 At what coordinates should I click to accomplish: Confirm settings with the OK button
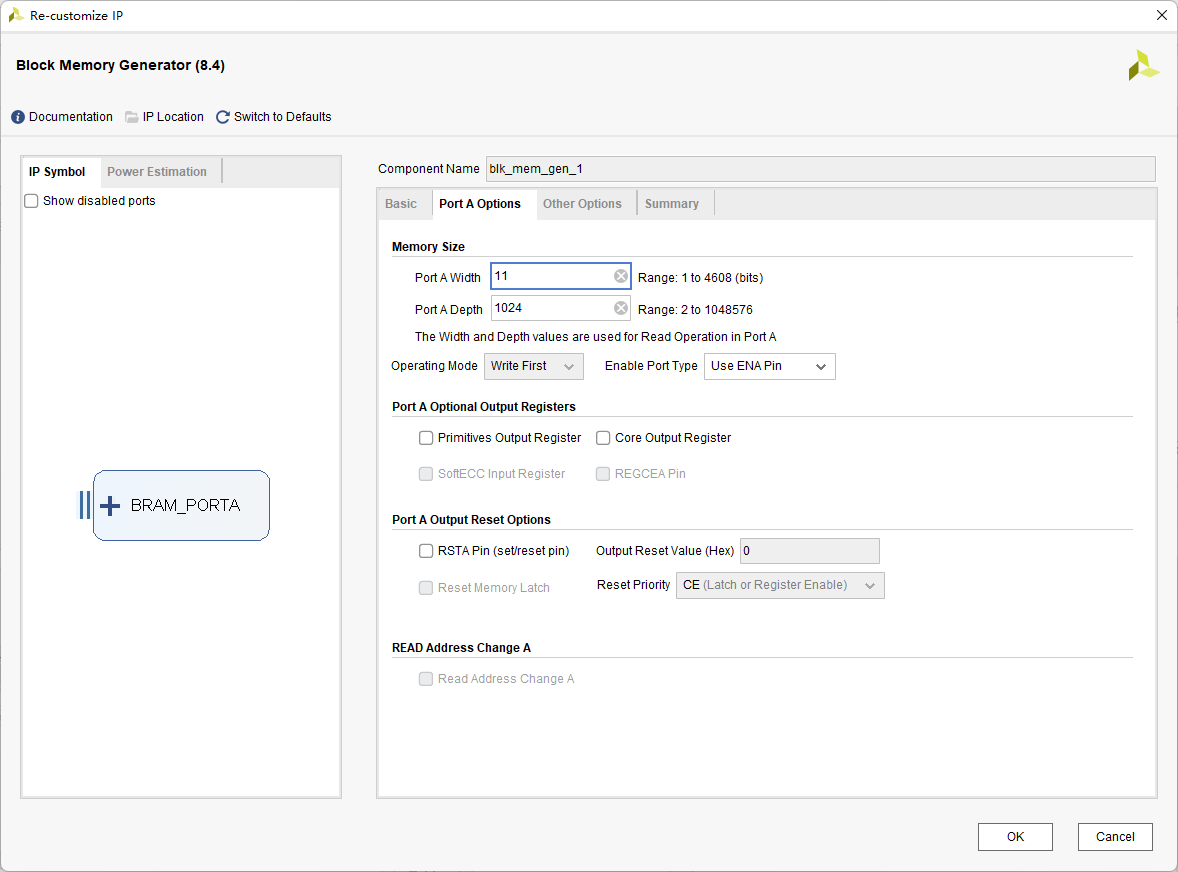point(1015,837)
